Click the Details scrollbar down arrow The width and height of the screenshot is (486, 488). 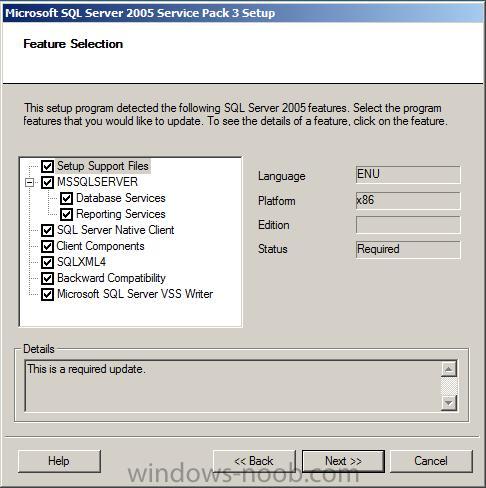[x=449, y=403]
